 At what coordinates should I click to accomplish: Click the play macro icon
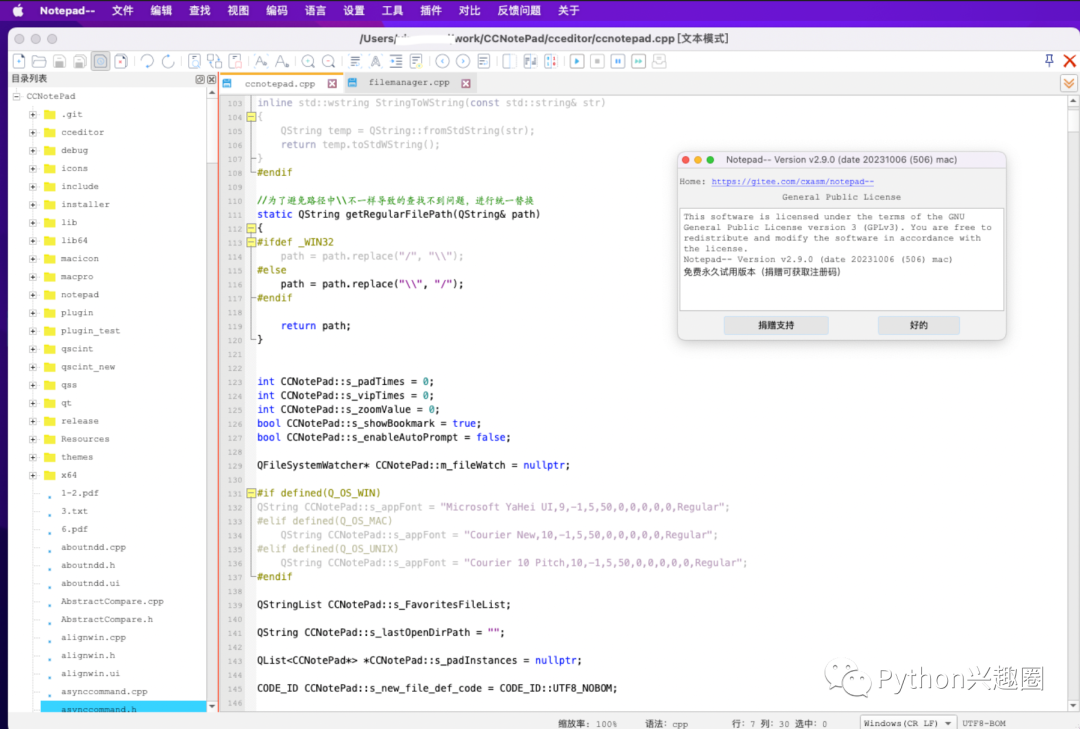click(x=577, y=61)
